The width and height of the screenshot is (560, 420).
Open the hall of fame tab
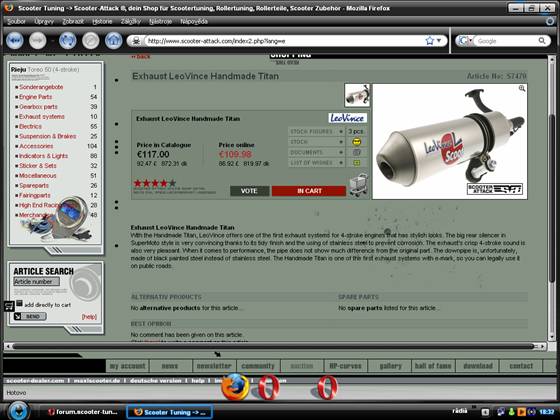pyautogui.click(x=433, y=366)
